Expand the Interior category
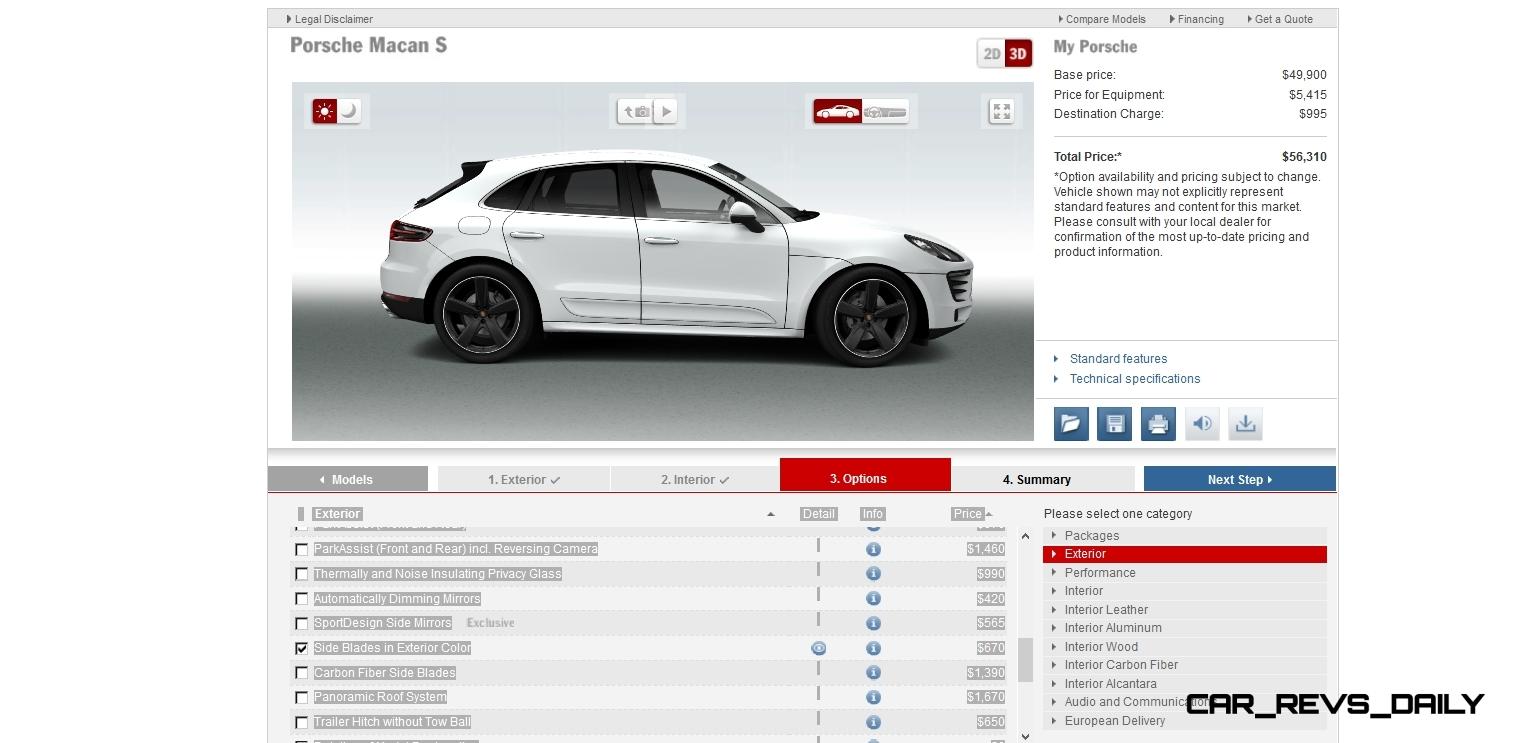 tap(1184, 591)
